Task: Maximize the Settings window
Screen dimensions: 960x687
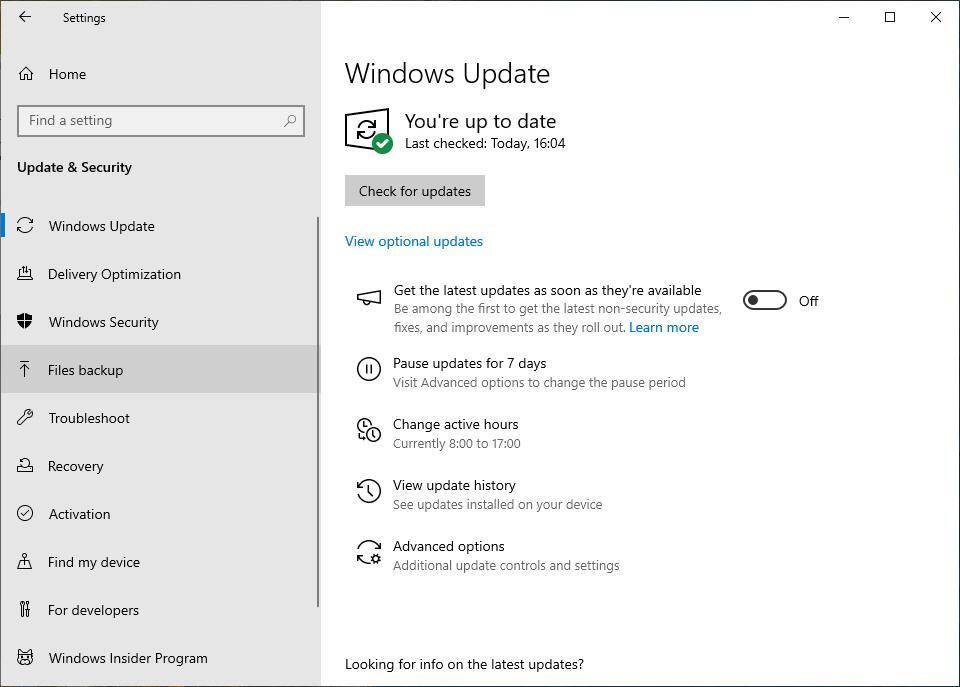Action: click(x=890, y=17)
